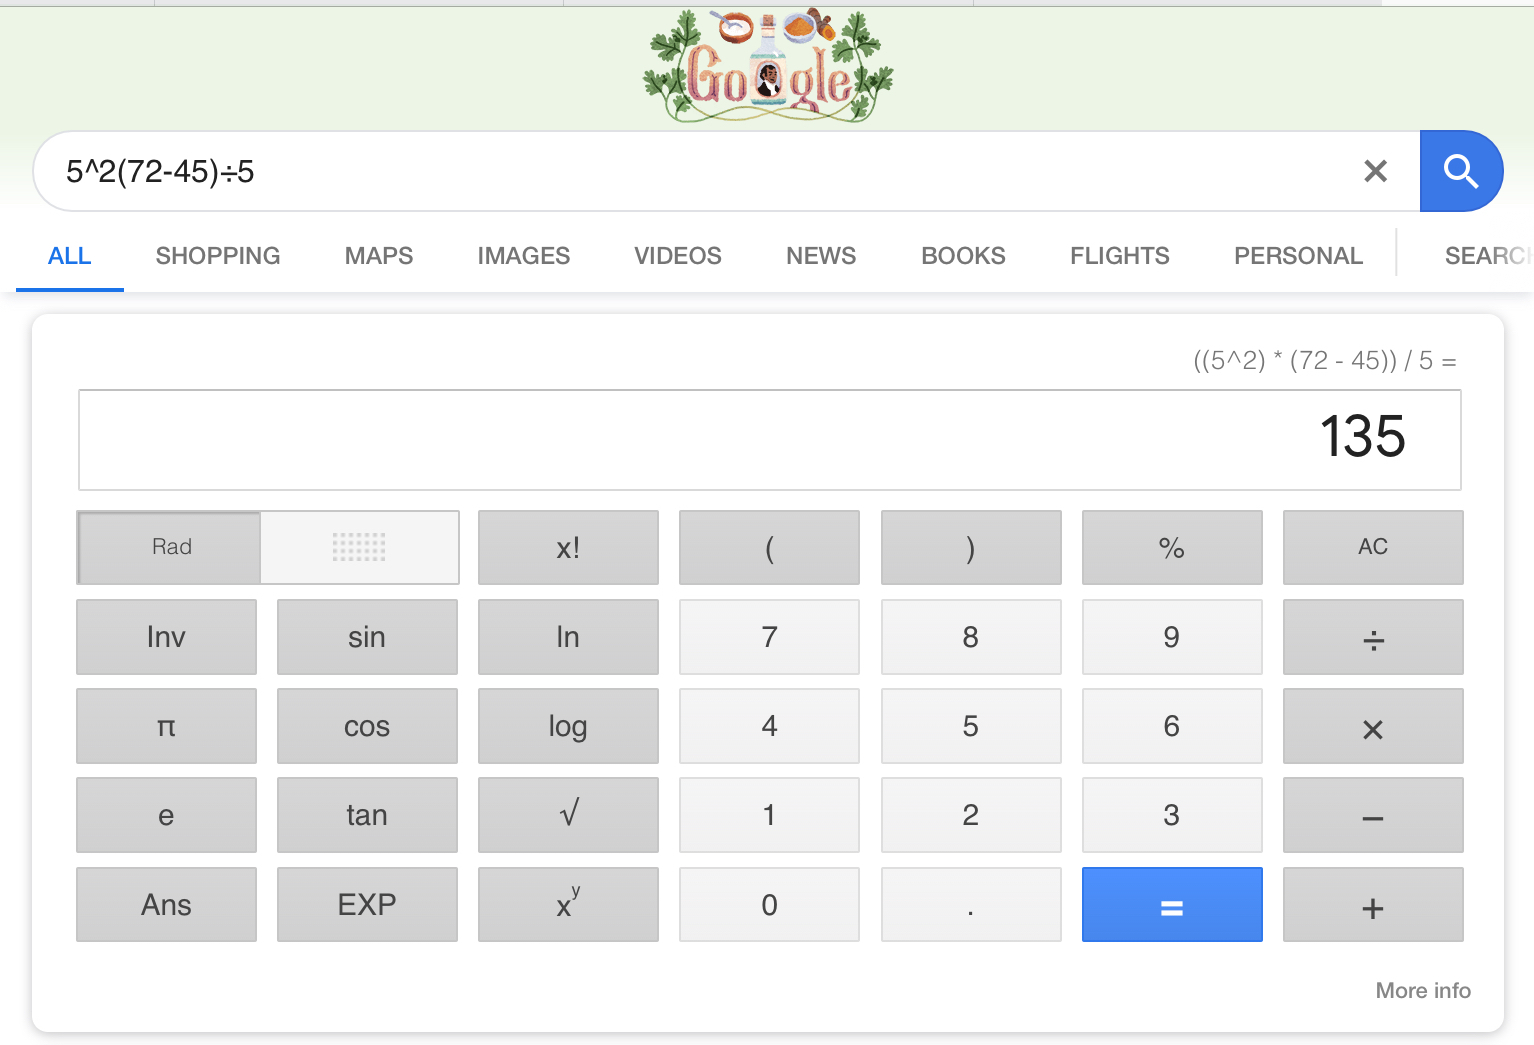
Task: Click the Ans previous answer button
Action: pyautogui.click(x=166, y=905)
